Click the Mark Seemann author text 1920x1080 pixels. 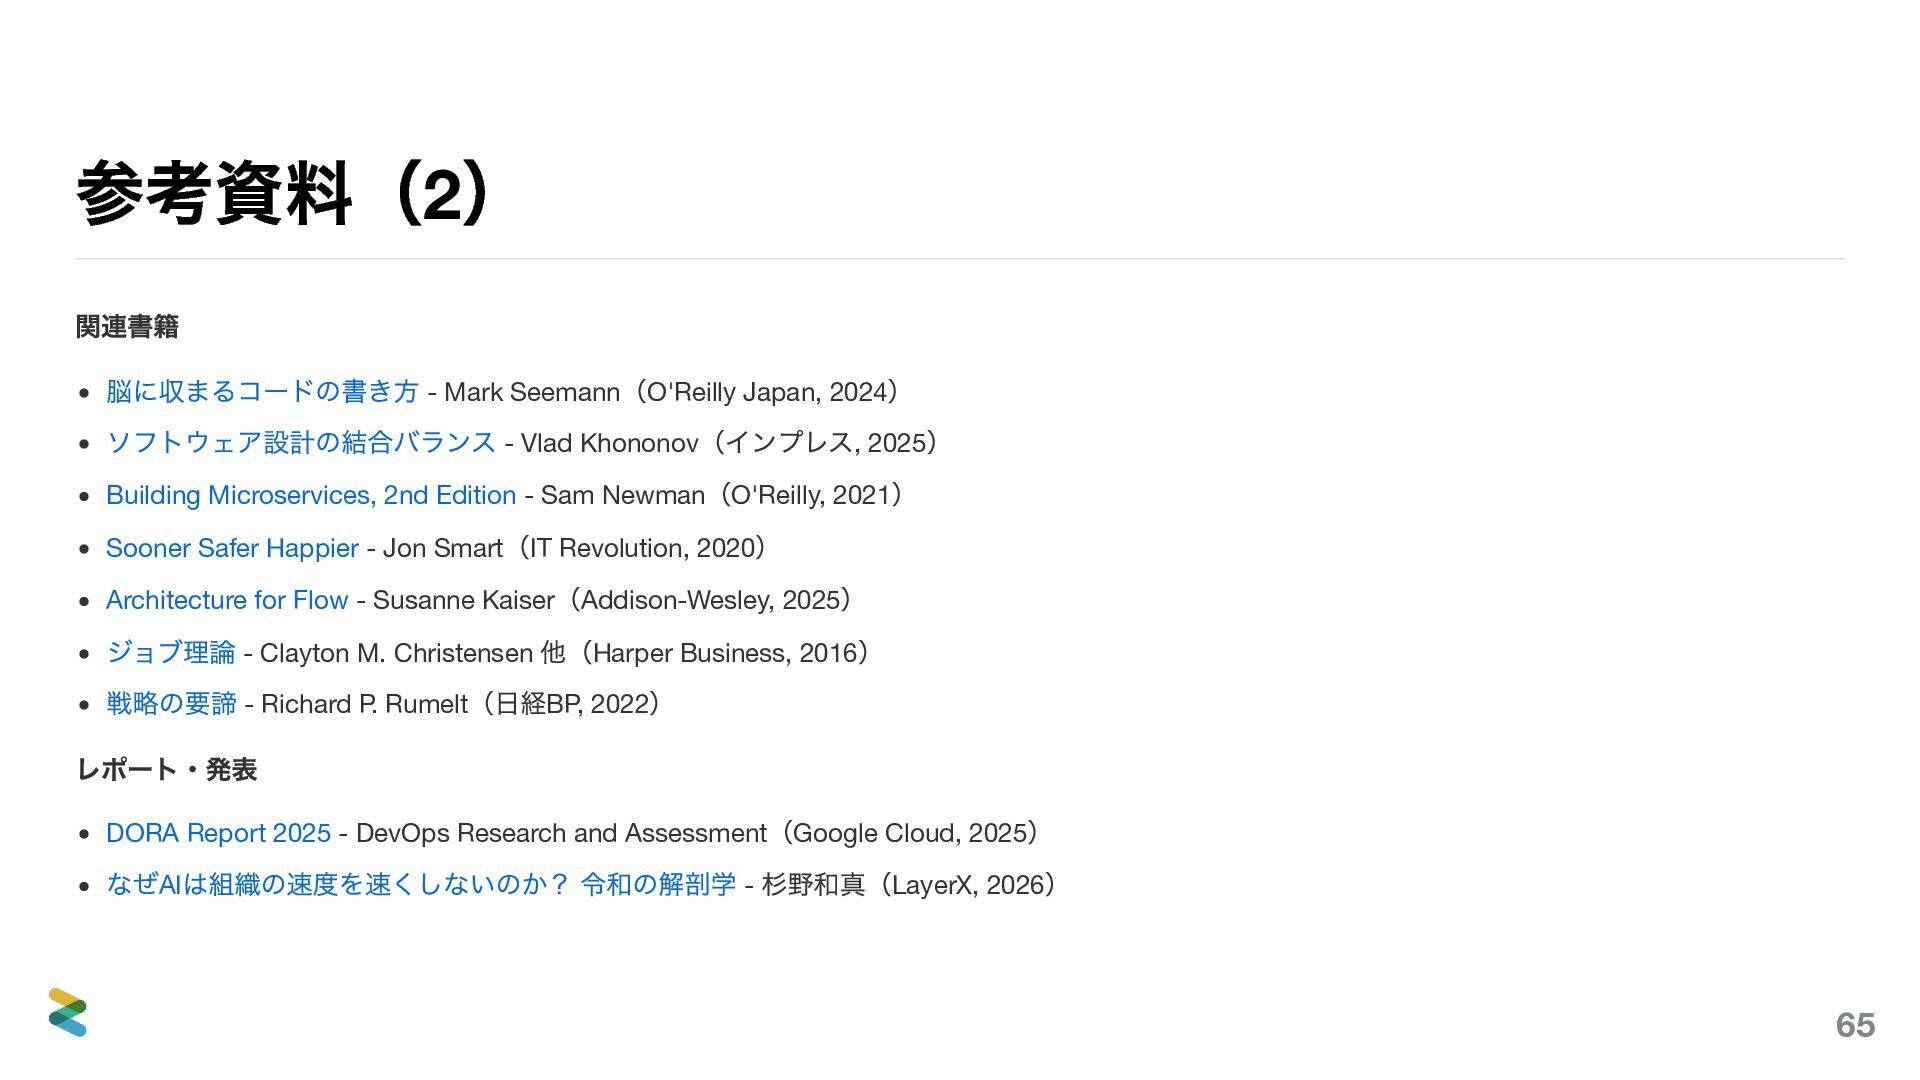pos(531,392)
